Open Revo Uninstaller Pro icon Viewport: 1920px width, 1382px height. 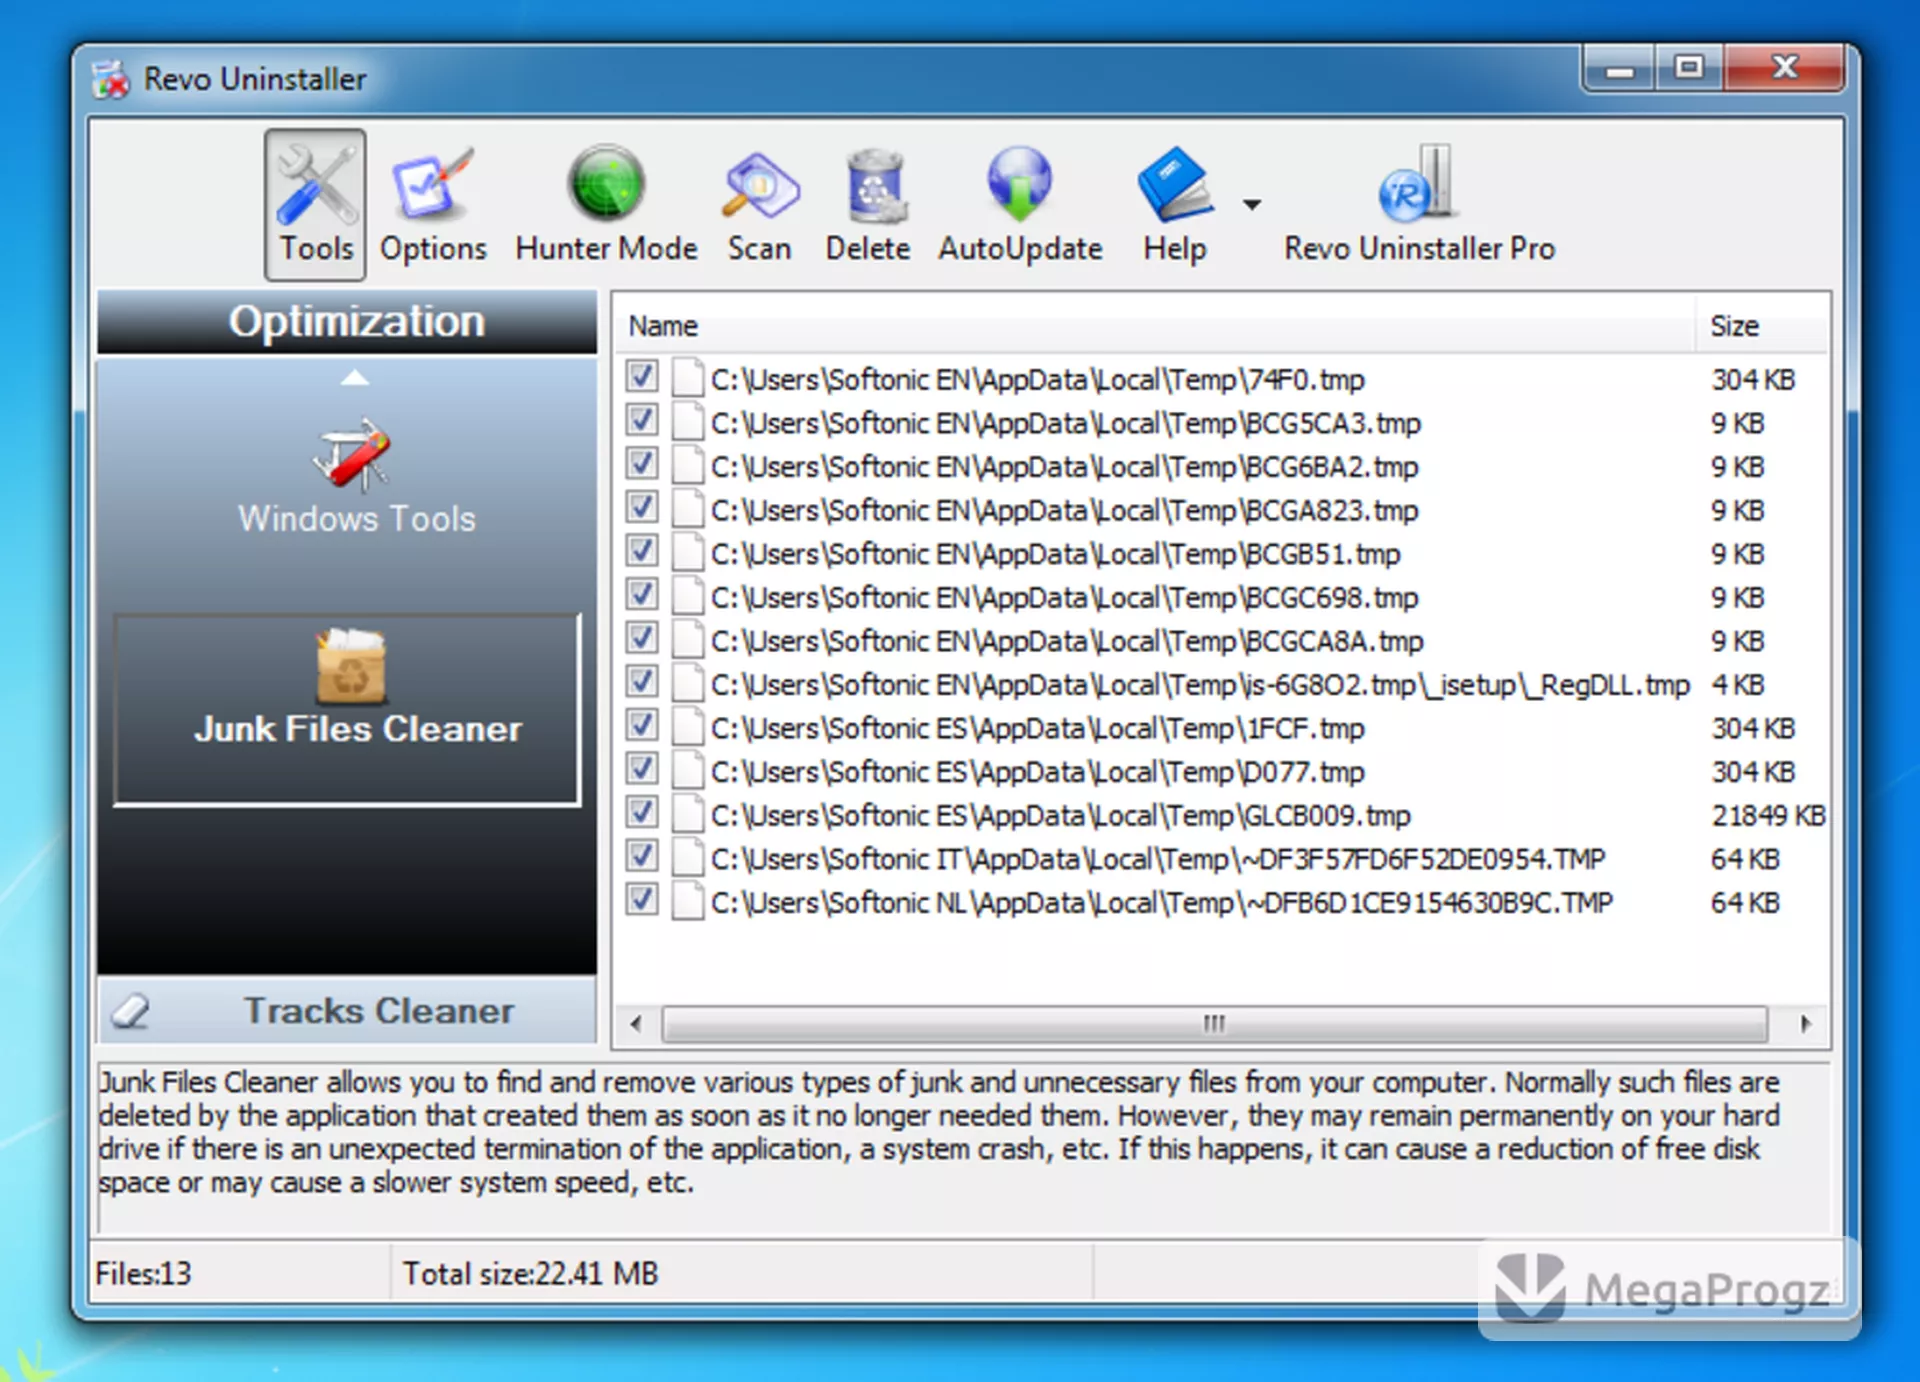1419,184
